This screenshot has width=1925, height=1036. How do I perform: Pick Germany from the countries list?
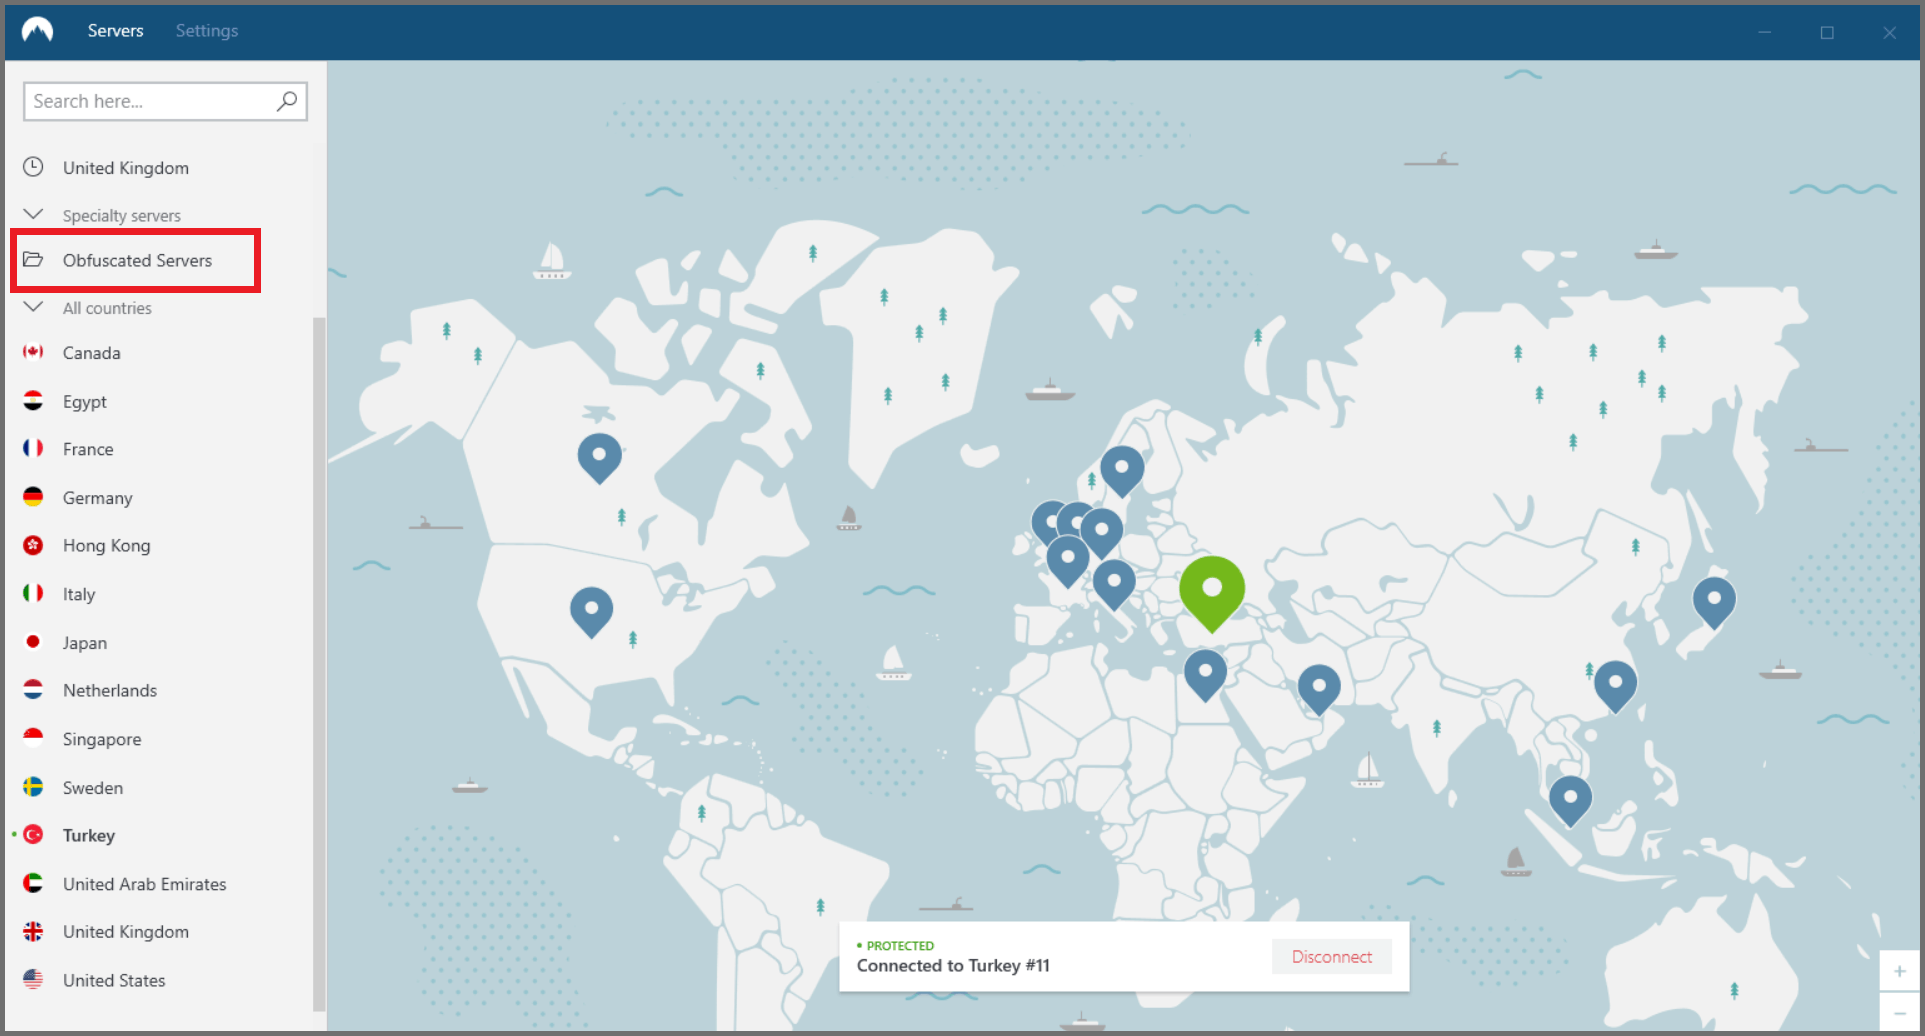[97, 498]
